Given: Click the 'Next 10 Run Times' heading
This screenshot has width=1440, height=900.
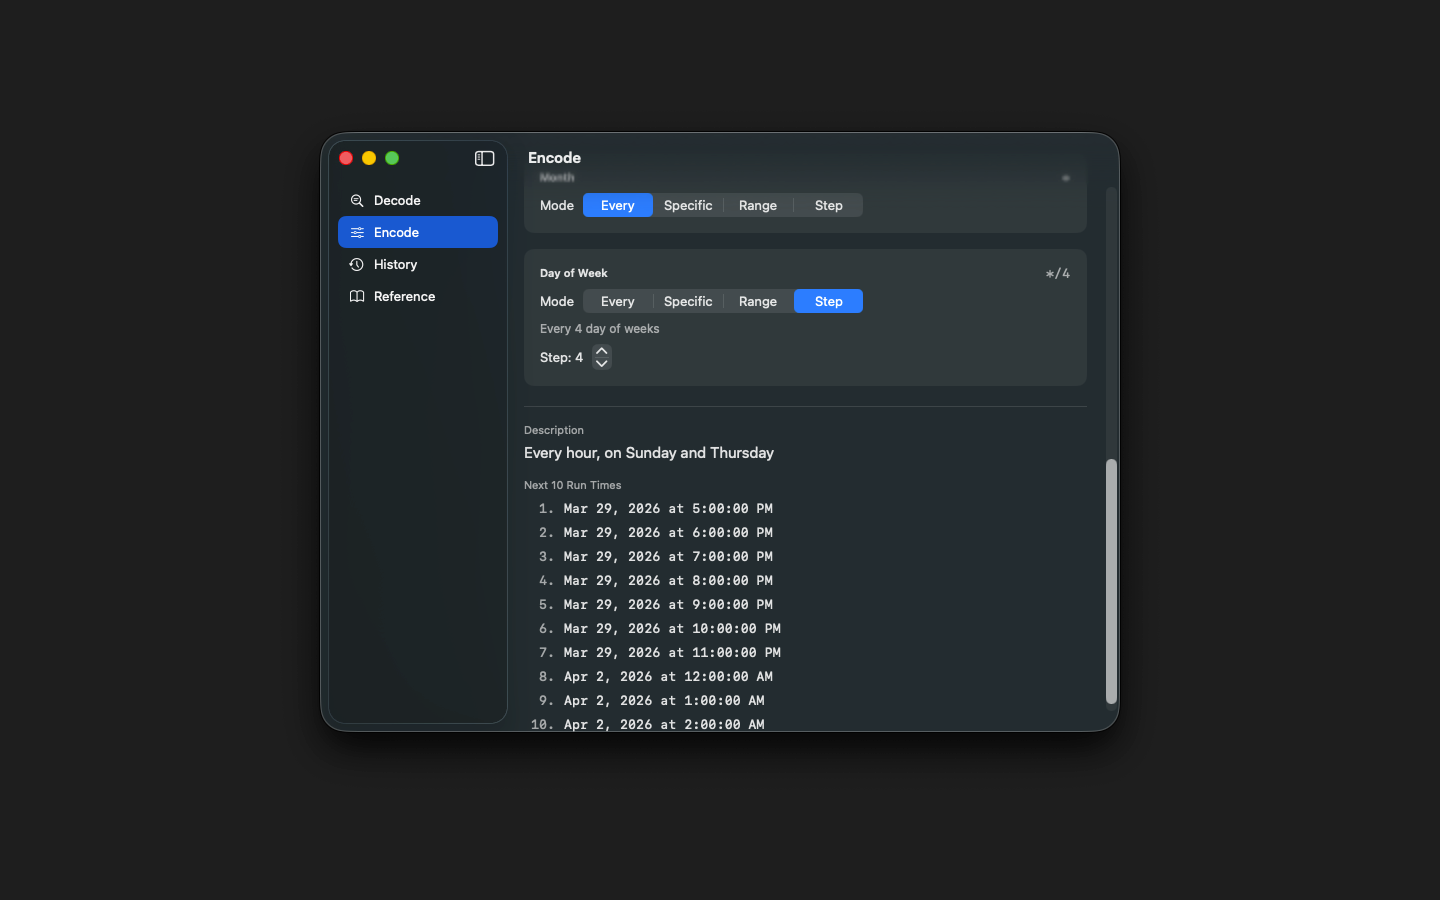Looking at the screenshot, I should pyautogui.click(x=573, y=485).
